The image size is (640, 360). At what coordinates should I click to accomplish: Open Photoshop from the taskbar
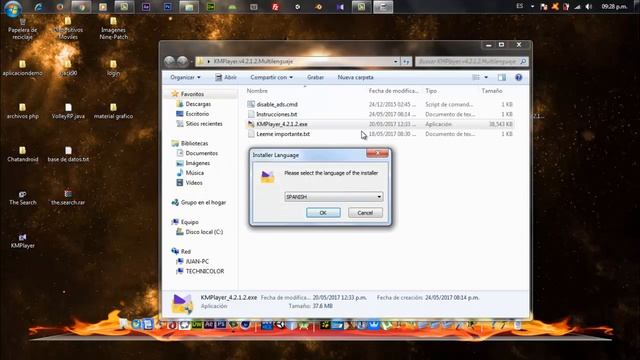(x=167, y=7)
